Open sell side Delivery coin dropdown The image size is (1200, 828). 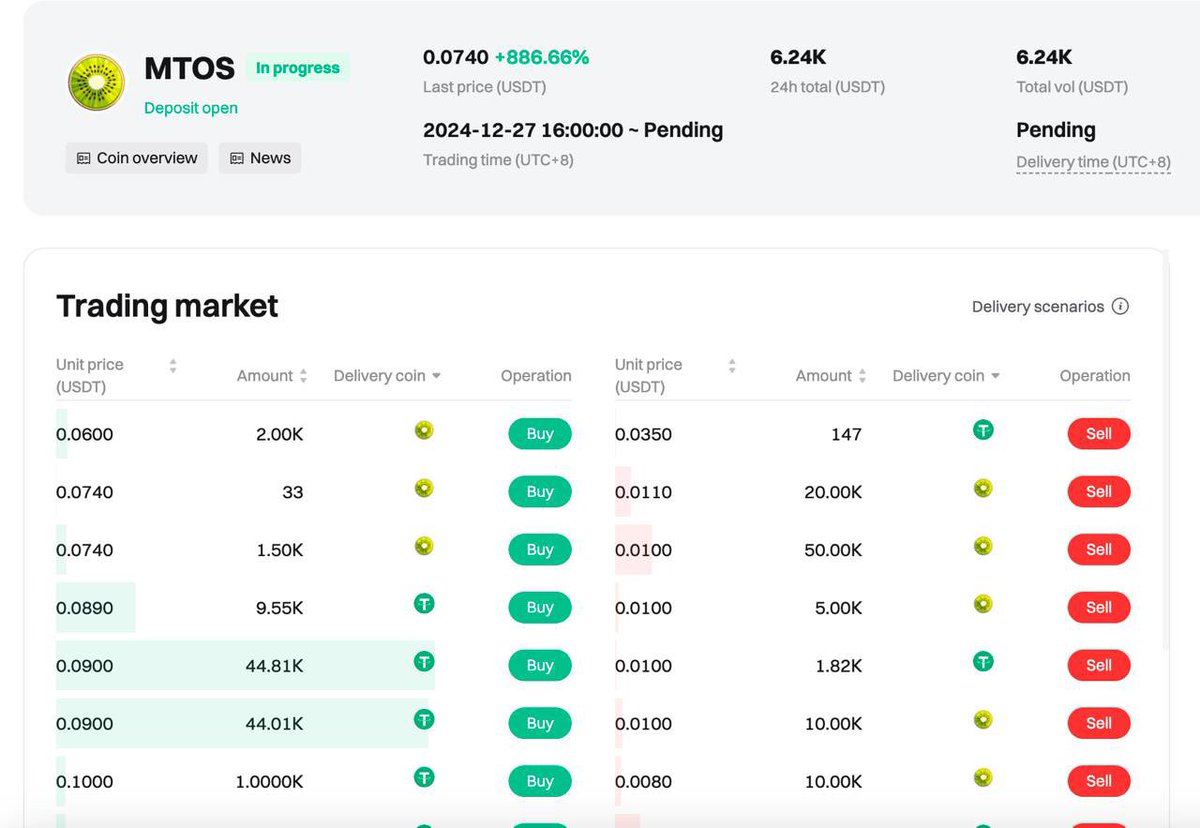[x=946, y=376]
